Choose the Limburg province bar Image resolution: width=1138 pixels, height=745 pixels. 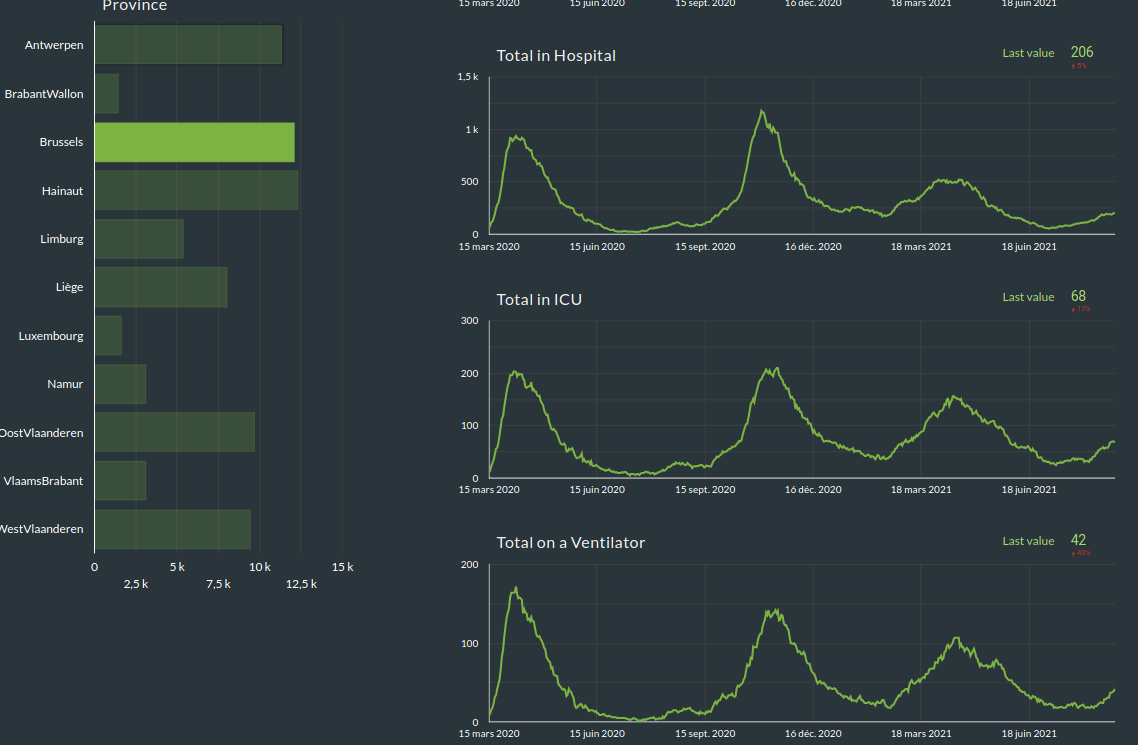[x=139, y=239]
